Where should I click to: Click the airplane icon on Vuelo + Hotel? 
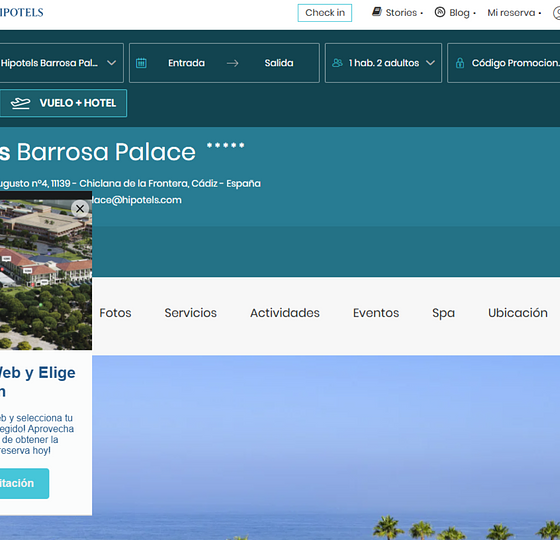point(20,103)
